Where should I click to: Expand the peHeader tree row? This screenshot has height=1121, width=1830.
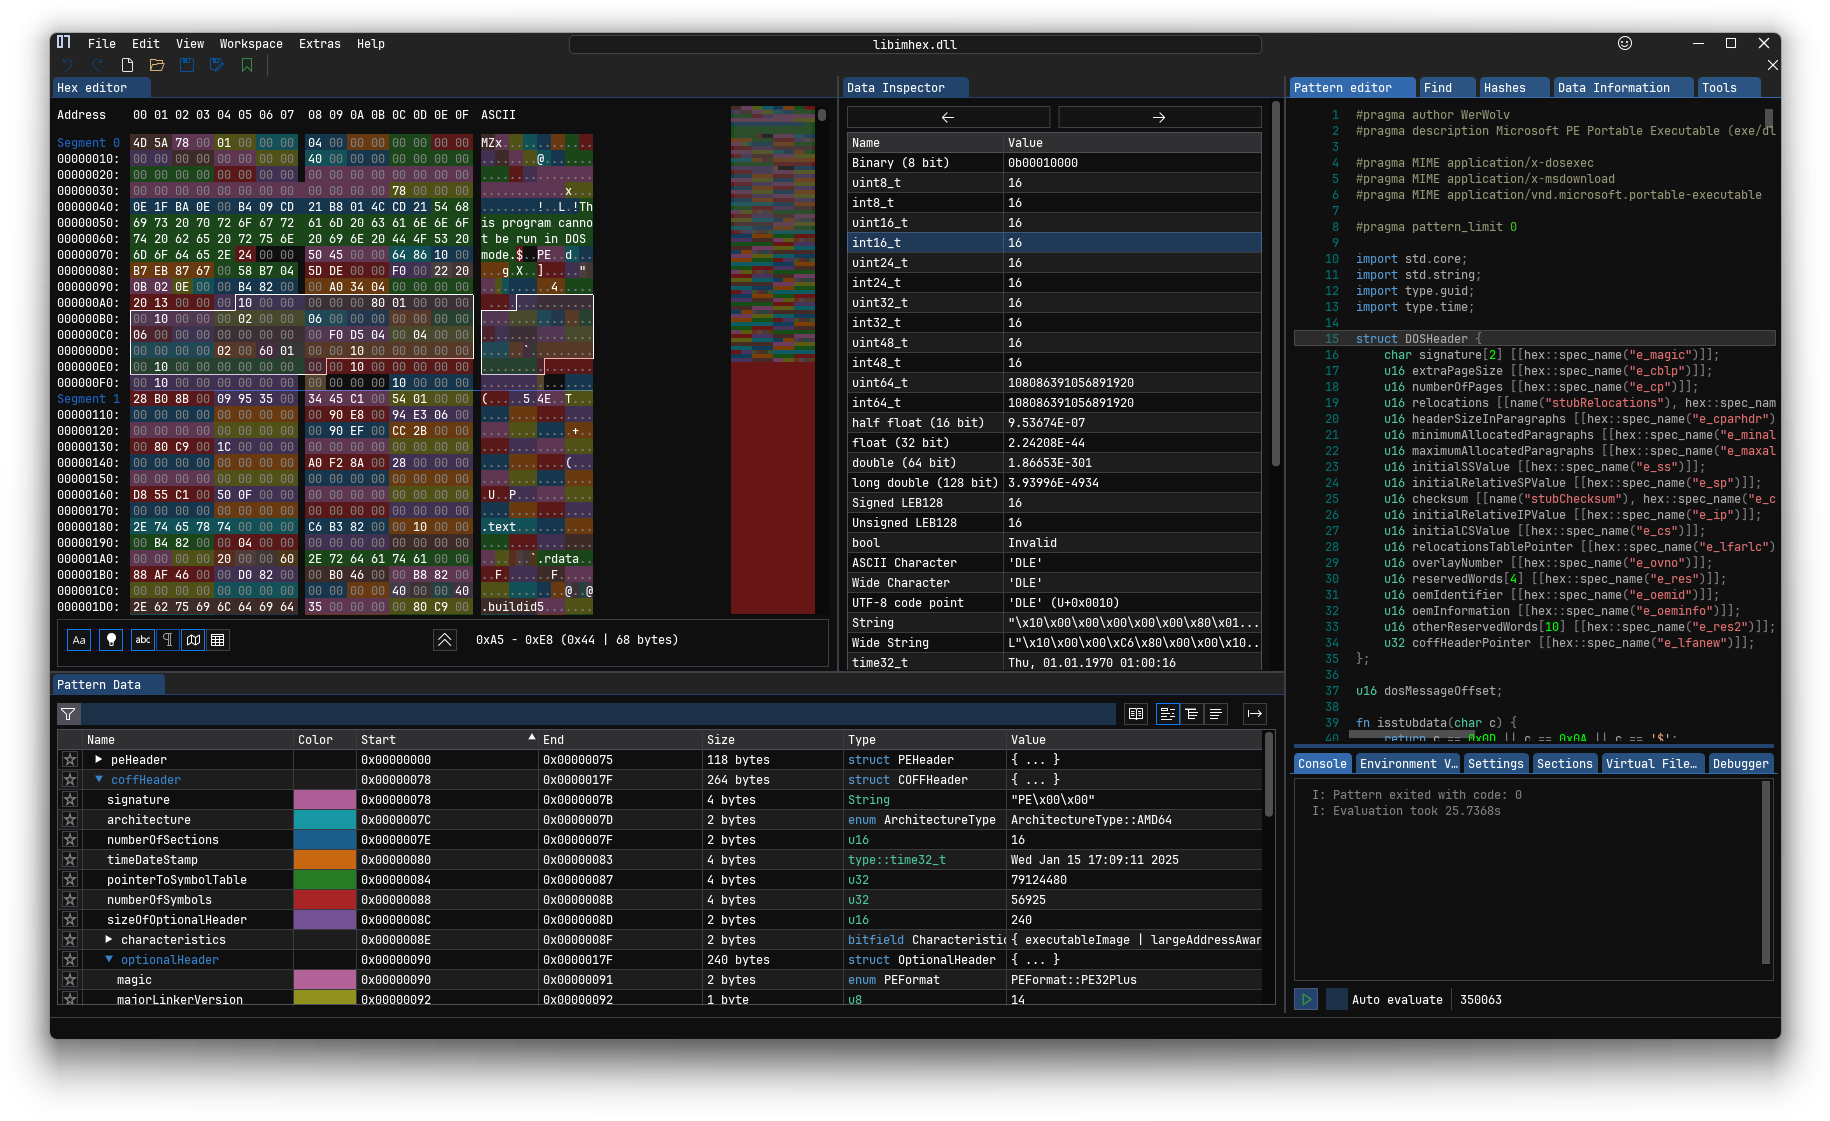tap(99, 760)
